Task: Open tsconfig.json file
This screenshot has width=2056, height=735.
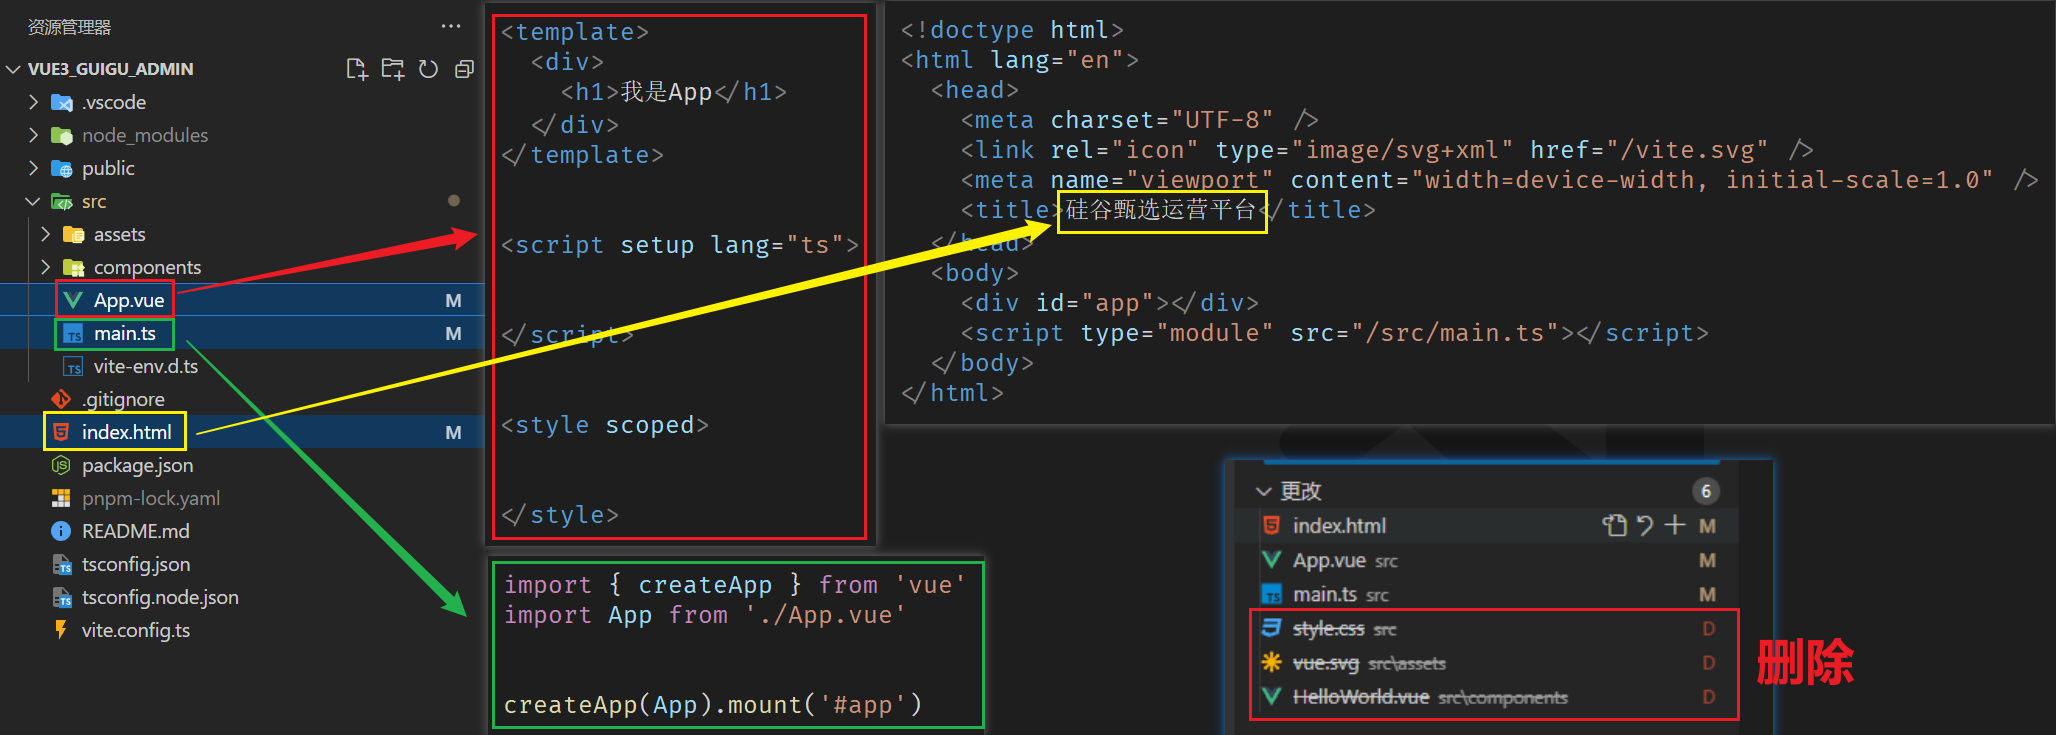Action: (x=136, y=564)
